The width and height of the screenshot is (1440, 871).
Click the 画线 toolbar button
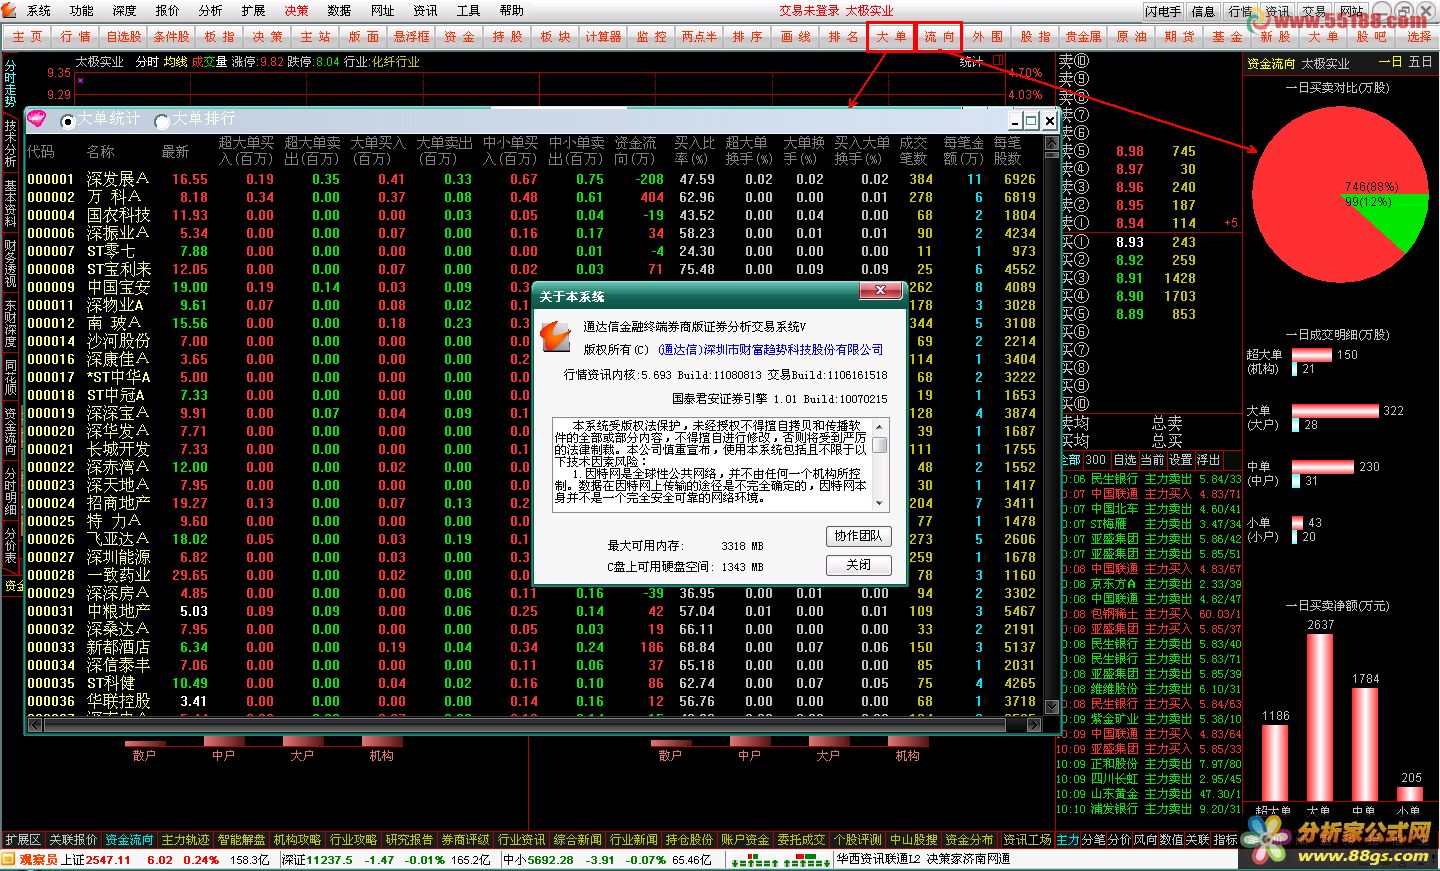pyautogui.click(x=795, y=37)
